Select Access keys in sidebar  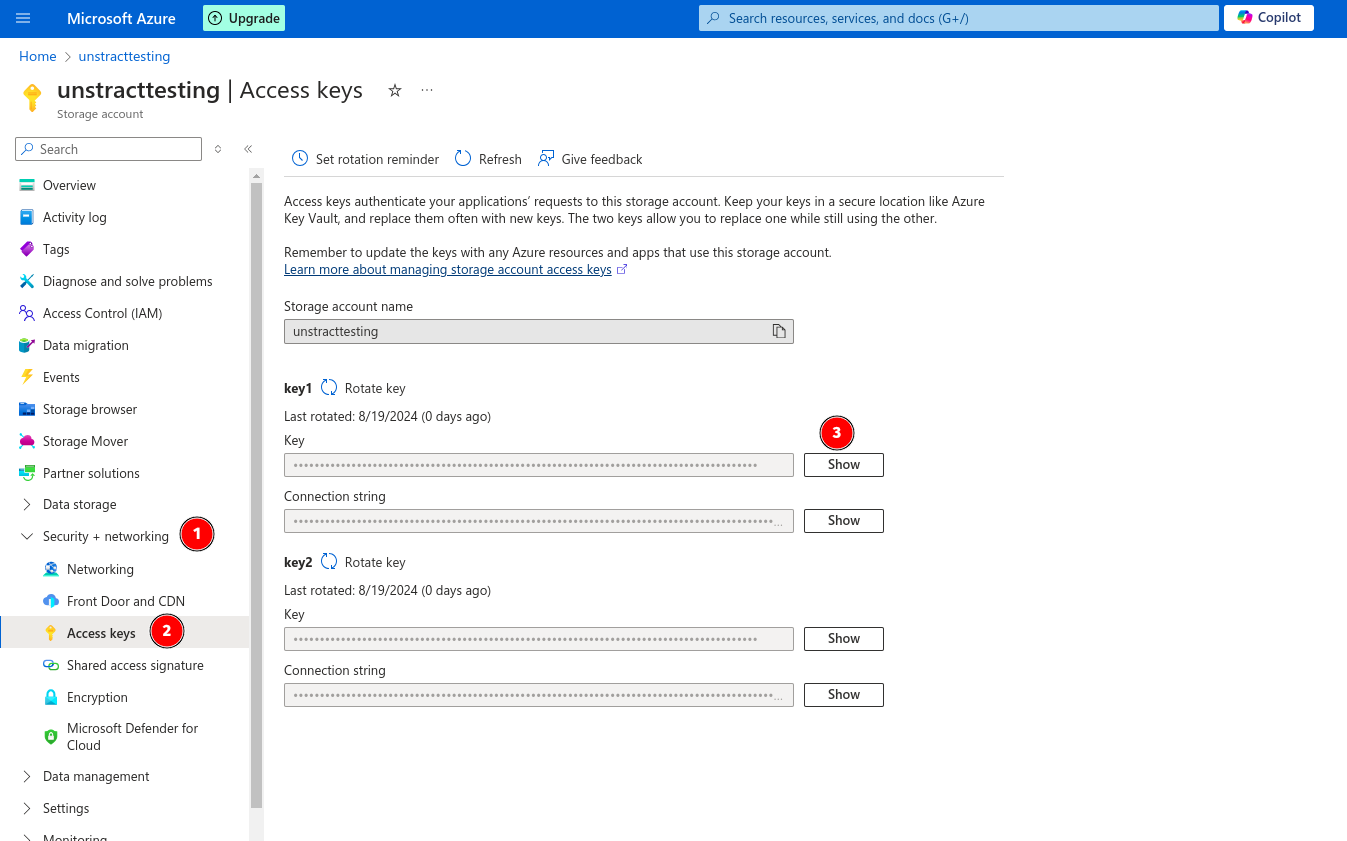point(125,632)
